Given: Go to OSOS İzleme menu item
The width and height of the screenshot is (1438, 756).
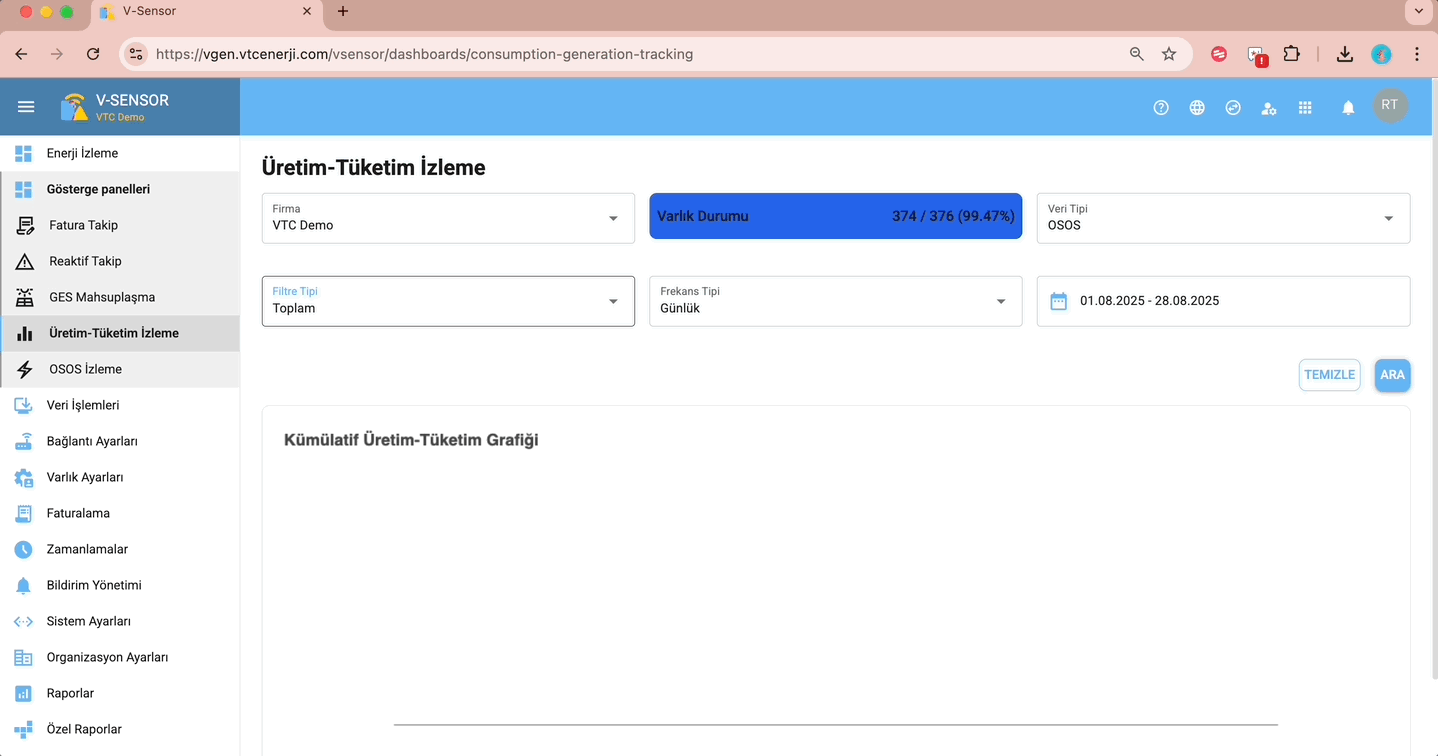Looking at the screenshot, I should pyautogui.click(x=85, y=369).
